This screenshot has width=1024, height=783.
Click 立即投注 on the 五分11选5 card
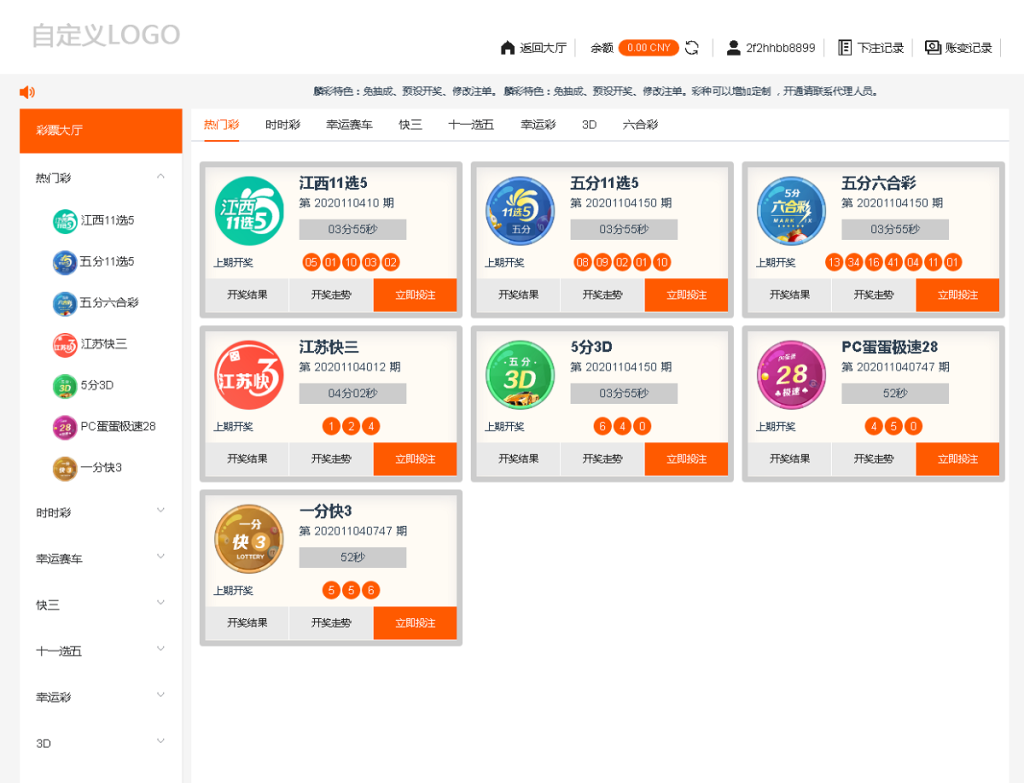(686, 295)
